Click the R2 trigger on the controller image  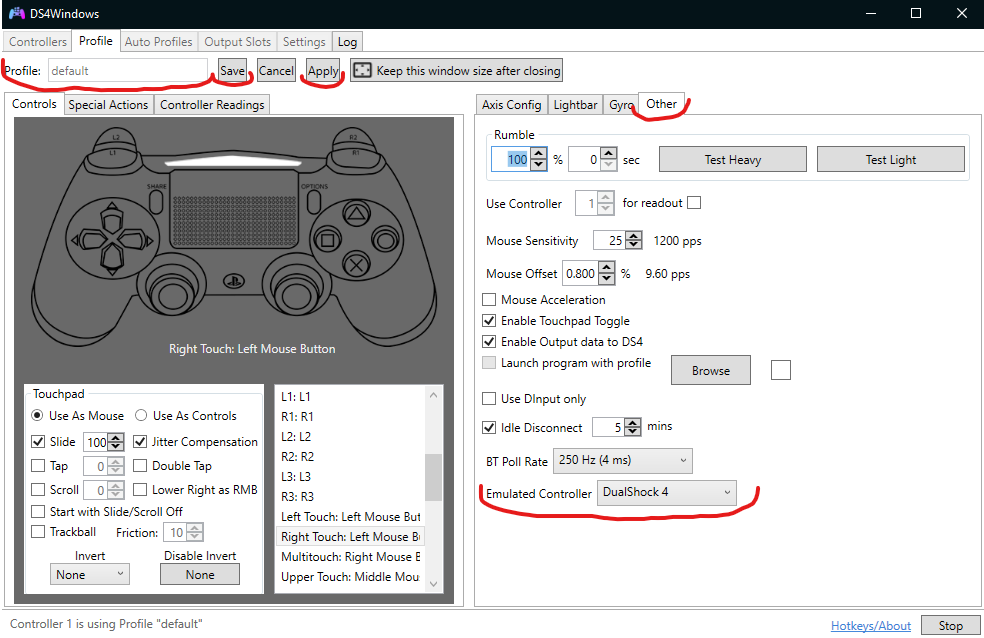pos(353,136)
